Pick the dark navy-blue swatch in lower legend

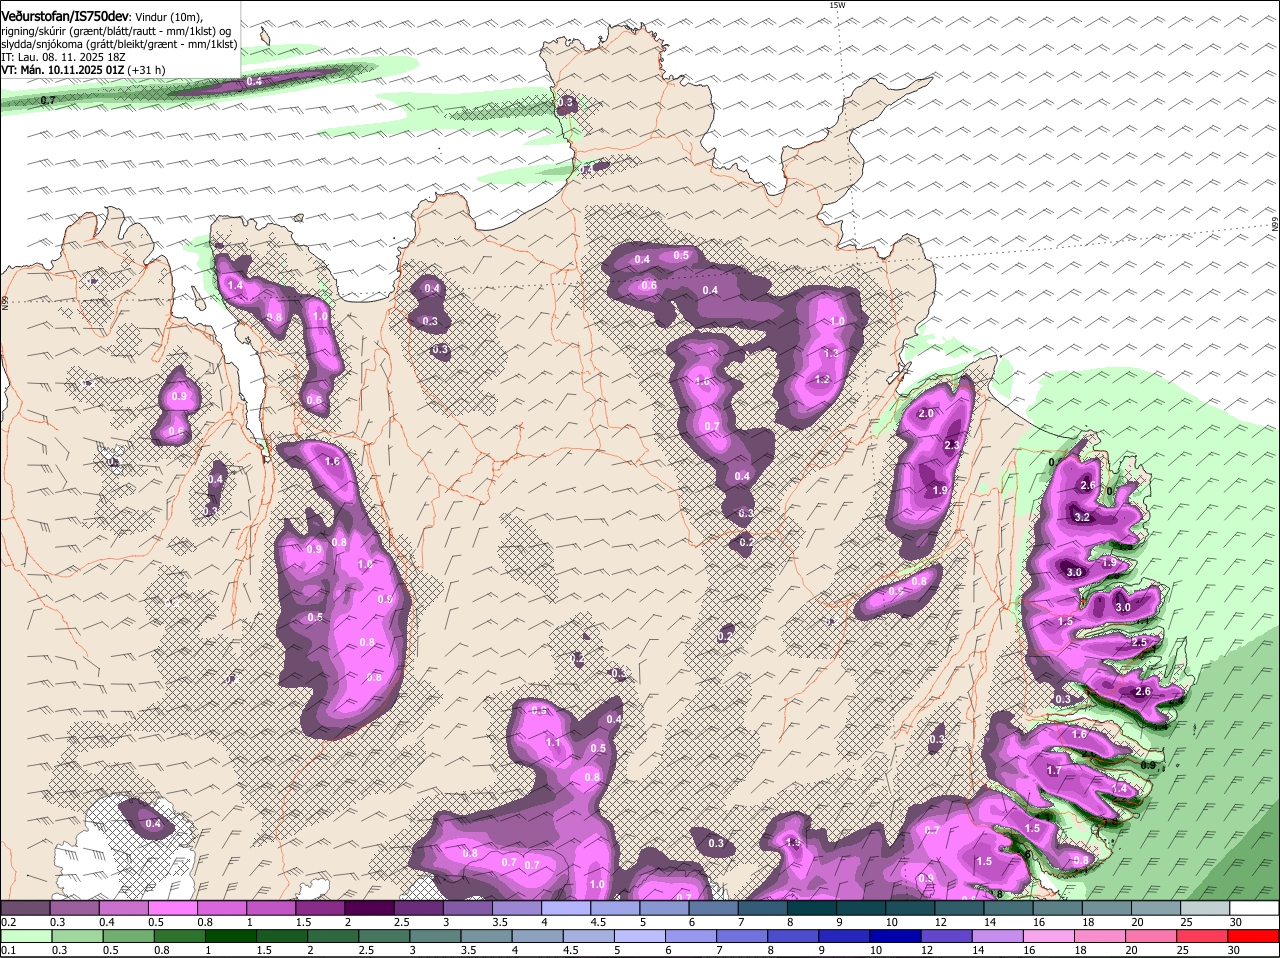tap(894, 936)
